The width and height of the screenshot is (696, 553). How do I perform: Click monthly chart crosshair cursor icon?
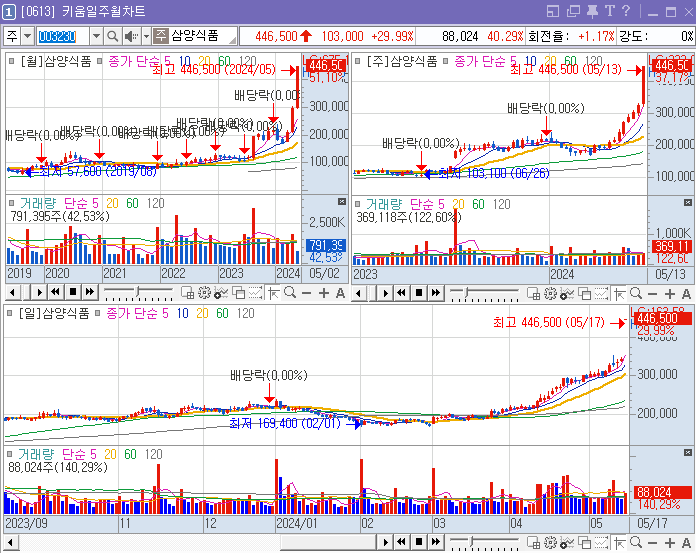(x=274, y=293)
